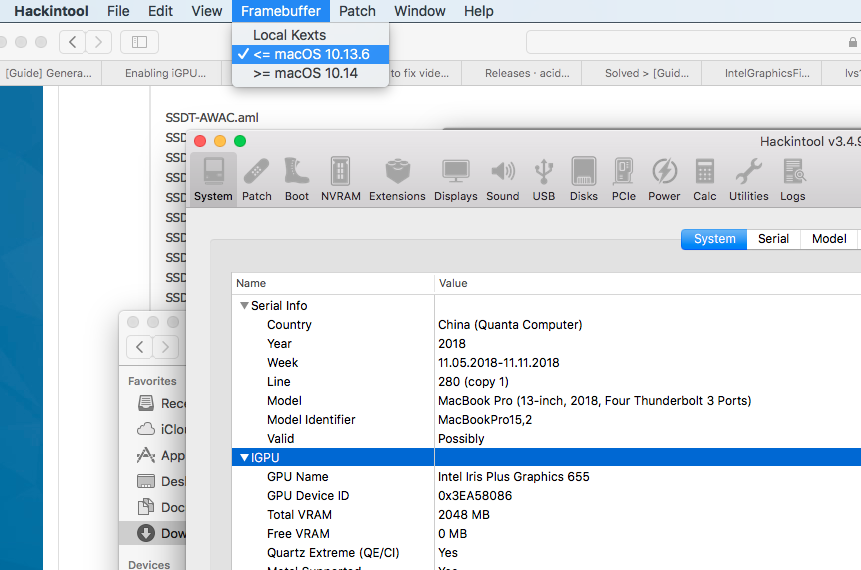Image resolution: width=861 pixels, height=570 pixels.
Task: Click the browser address bar
Action: pyautogui.click(x=693, y=42)
